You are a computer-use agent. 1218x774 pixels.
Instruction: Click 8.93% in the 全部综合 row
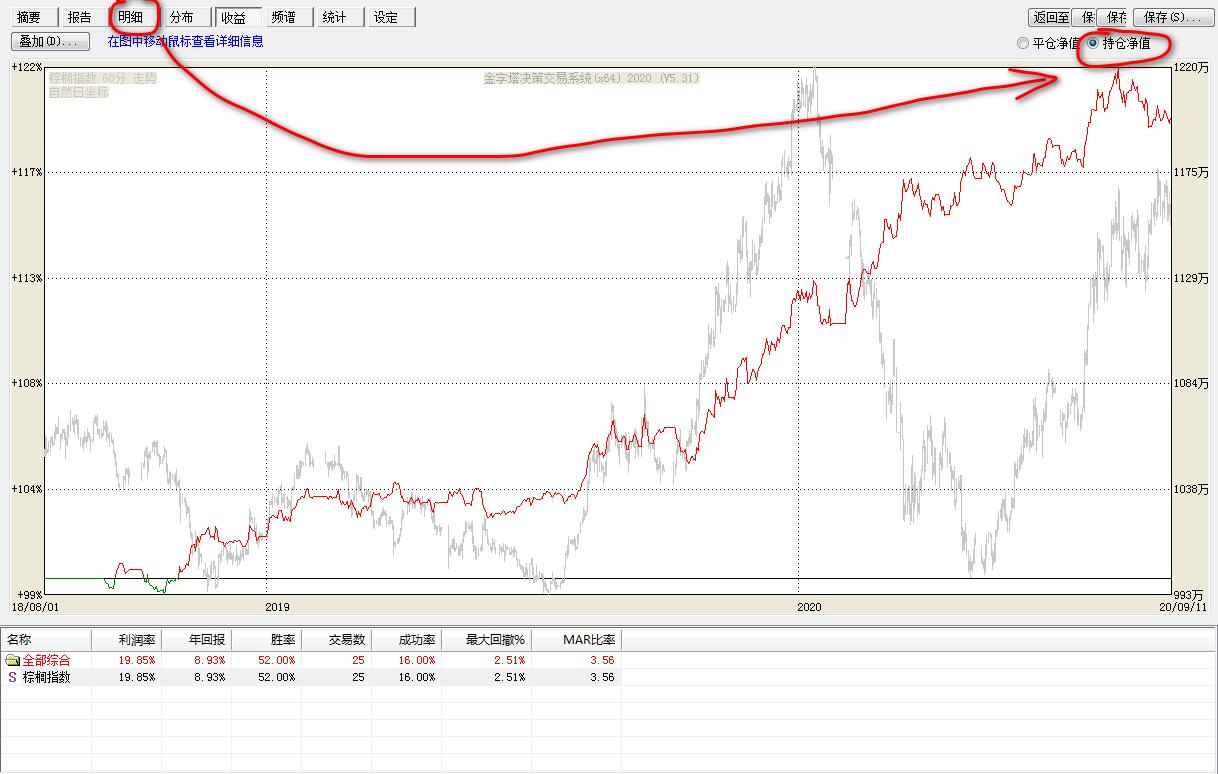(210, 660)
